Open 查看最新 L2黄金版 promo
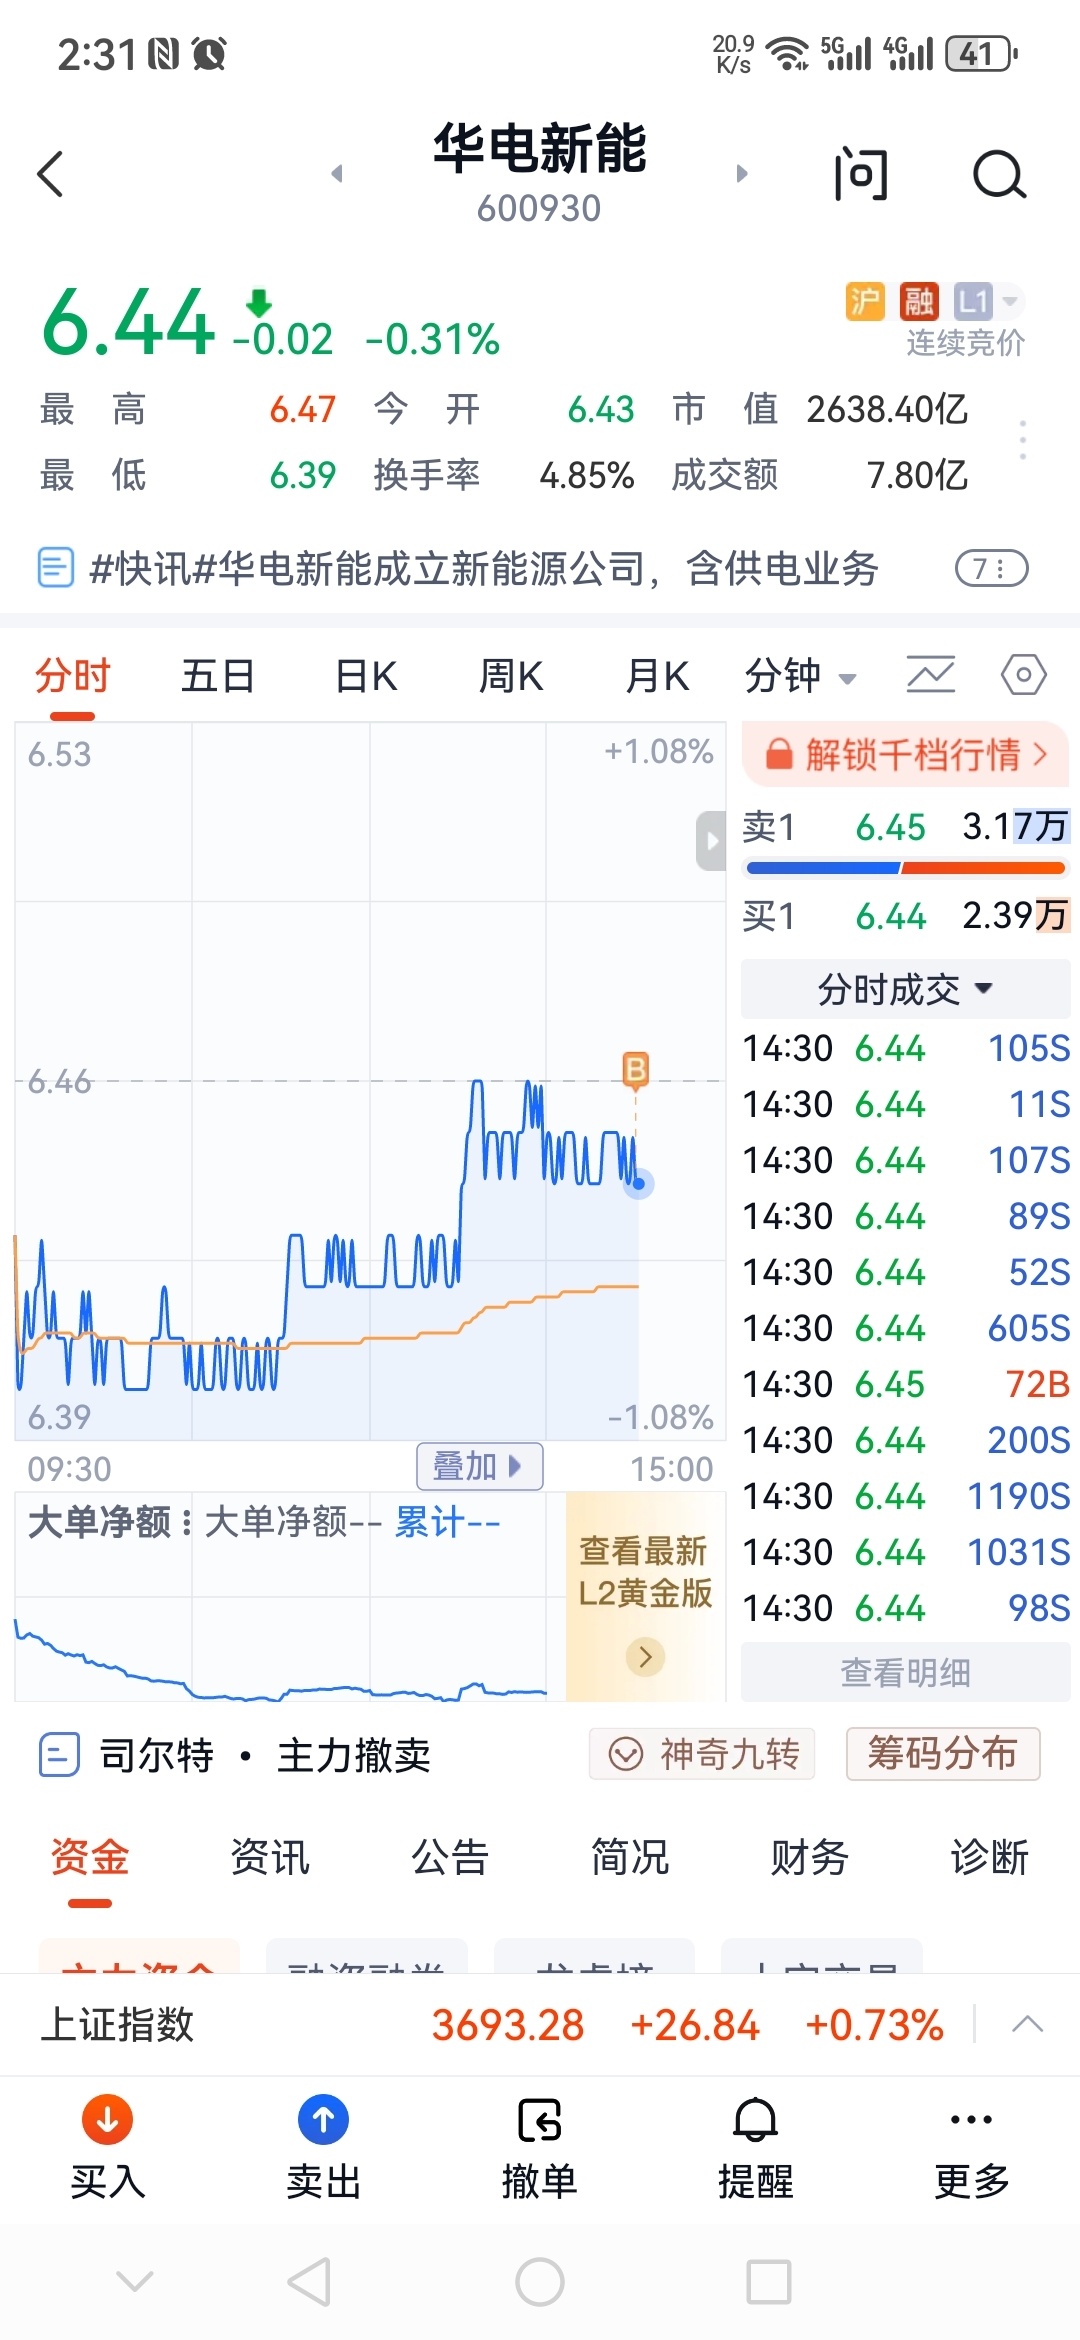This screenshot has height=2340, width=1080. tap(645, 1596)
